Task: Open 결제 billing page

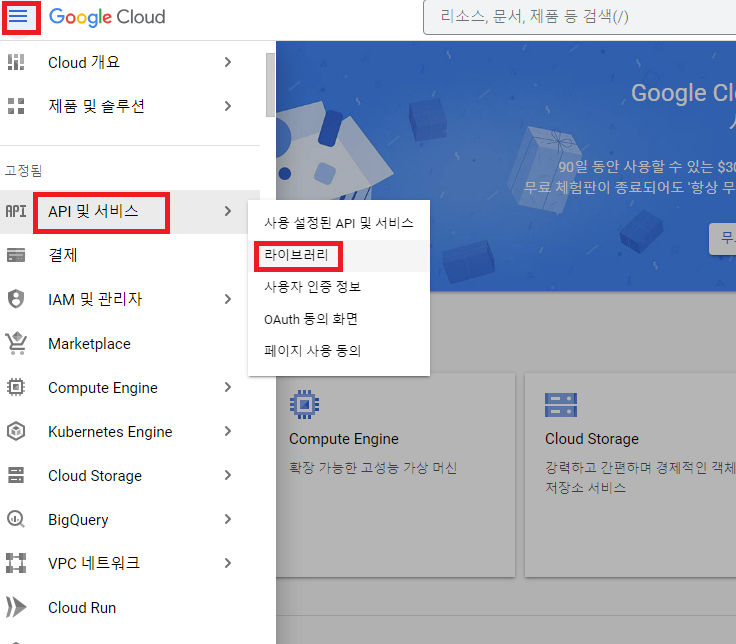Action: [63, 255]
